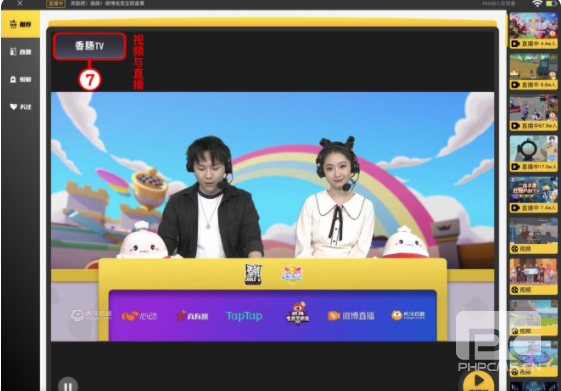Viewport: 561px width, 391px height.
Task: Click the Wi-Fi status icon
Action: tap(537, 4)
